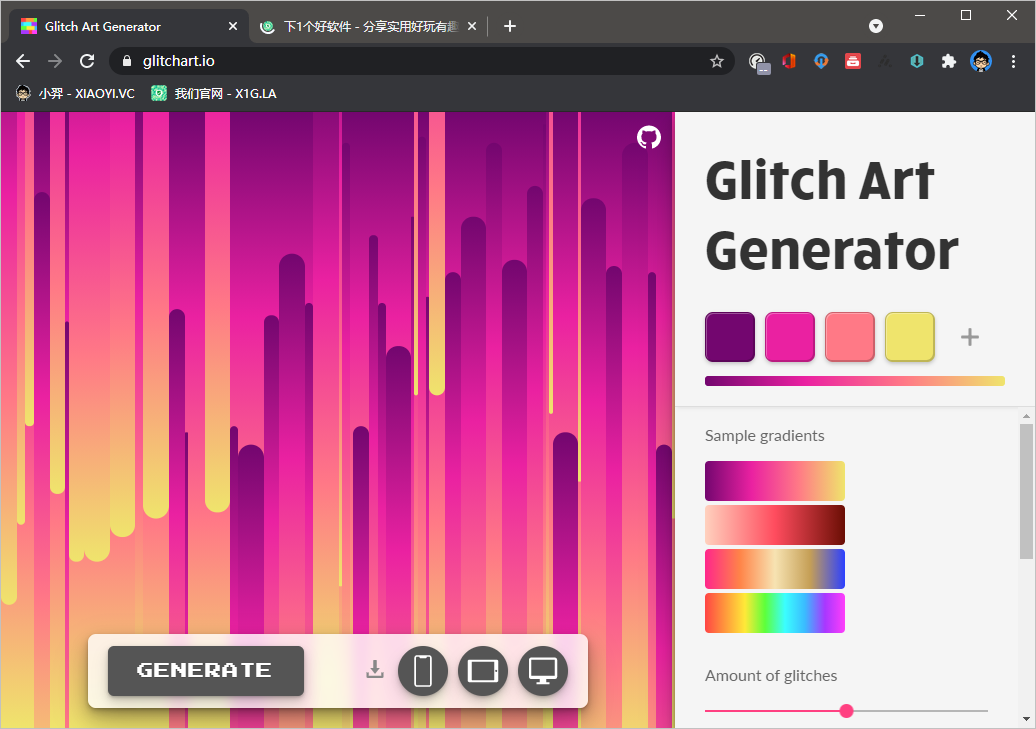Open the 我们官网 - X1G.LA bookmark
Image resolution: width=1036 pixels, height=729 pixels.
214,93
